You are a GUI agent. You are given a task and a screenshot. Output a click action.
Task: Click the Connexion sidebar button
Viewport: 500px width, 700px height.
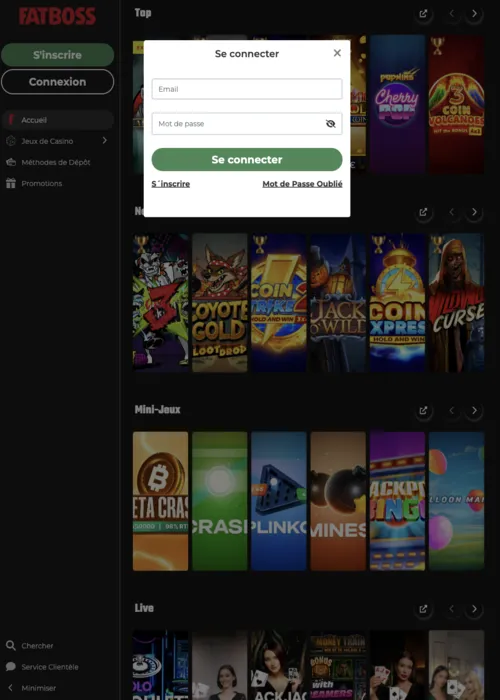click(58, 82)
